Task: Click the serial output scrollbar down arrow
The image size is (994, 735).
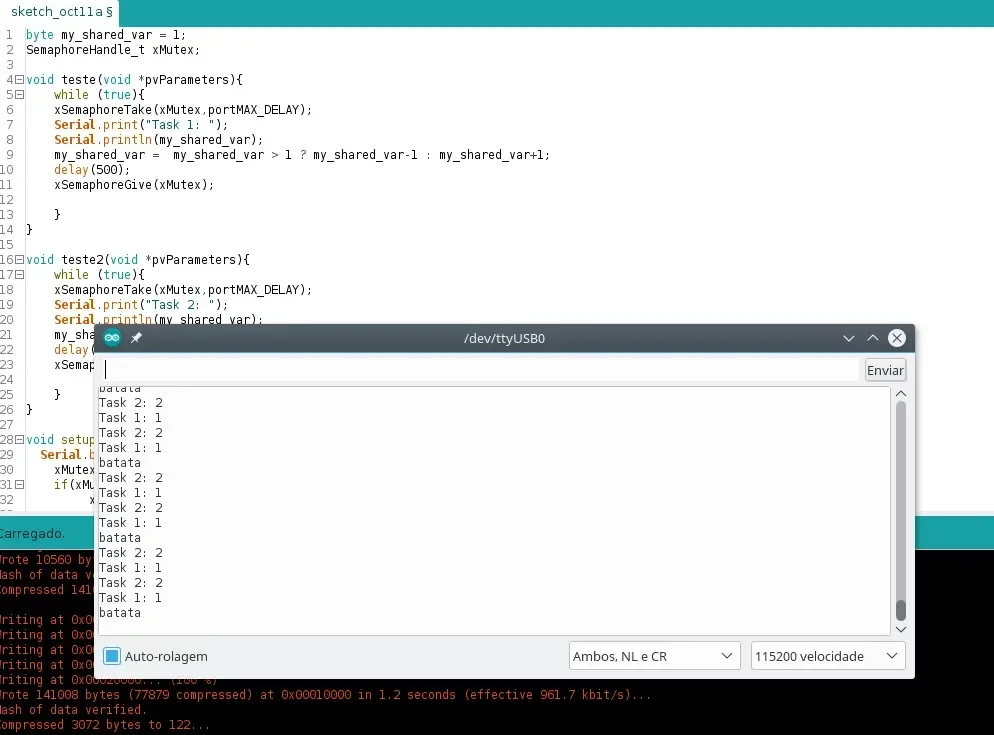Action: coord(901,629)
